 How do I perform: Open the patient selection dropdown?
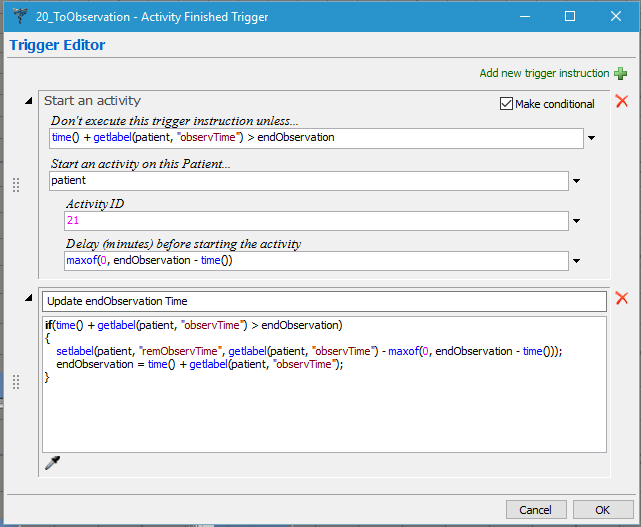[578, 181]
